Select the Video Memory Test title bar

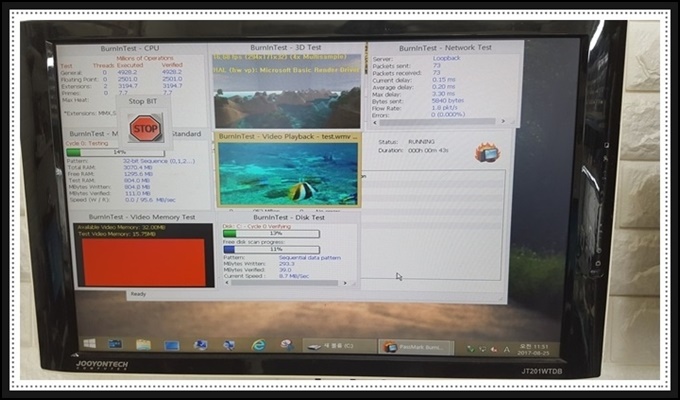coord(142,217)
